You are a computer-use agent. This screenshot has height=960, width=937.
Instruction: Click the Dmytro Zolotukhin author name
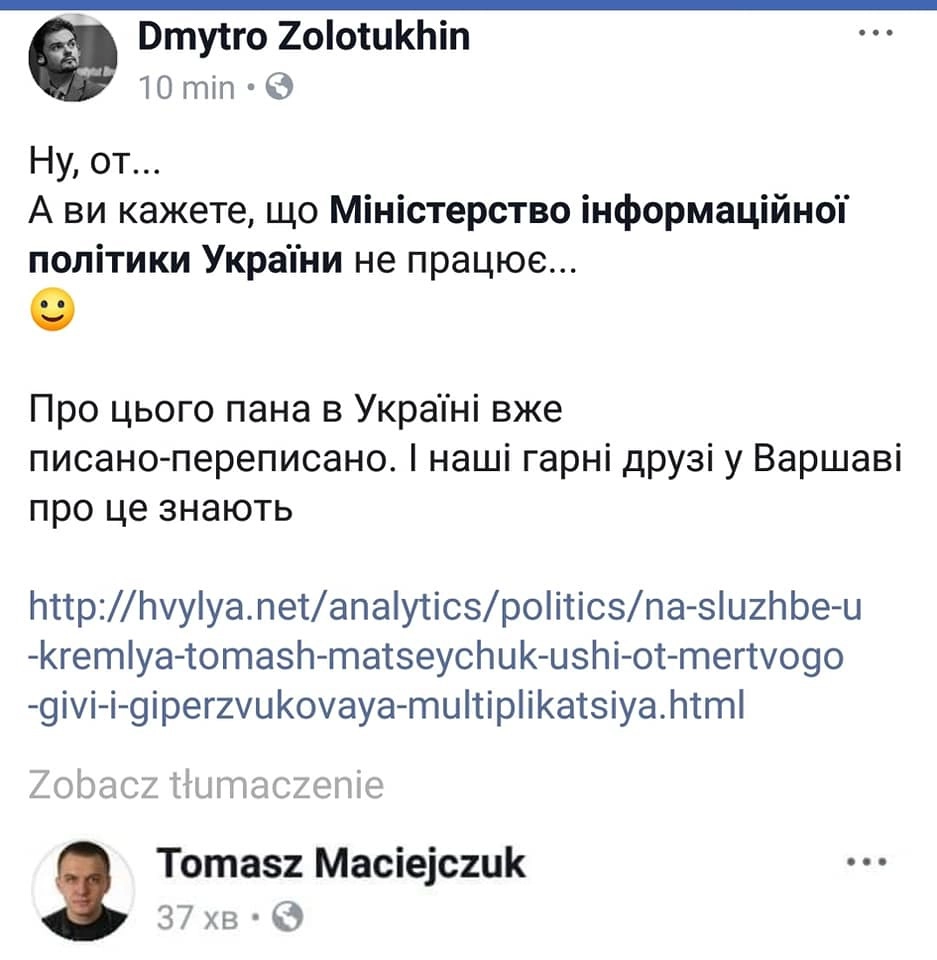pos(304,38)
